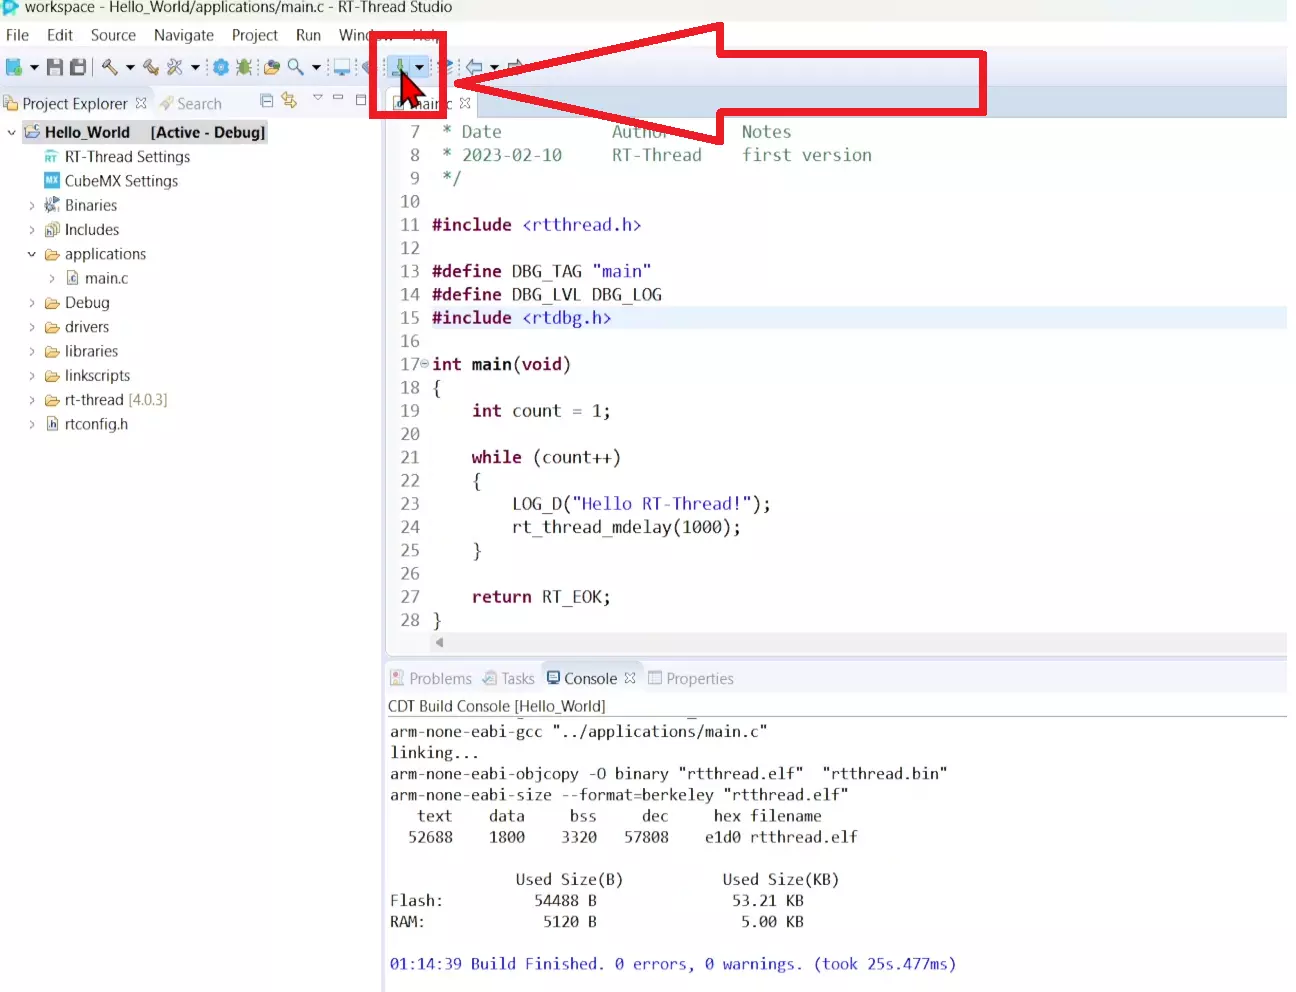The width and height of the screenshot is (1296, 992).
Task: Select main.c in the project tree
Action: 106,278
